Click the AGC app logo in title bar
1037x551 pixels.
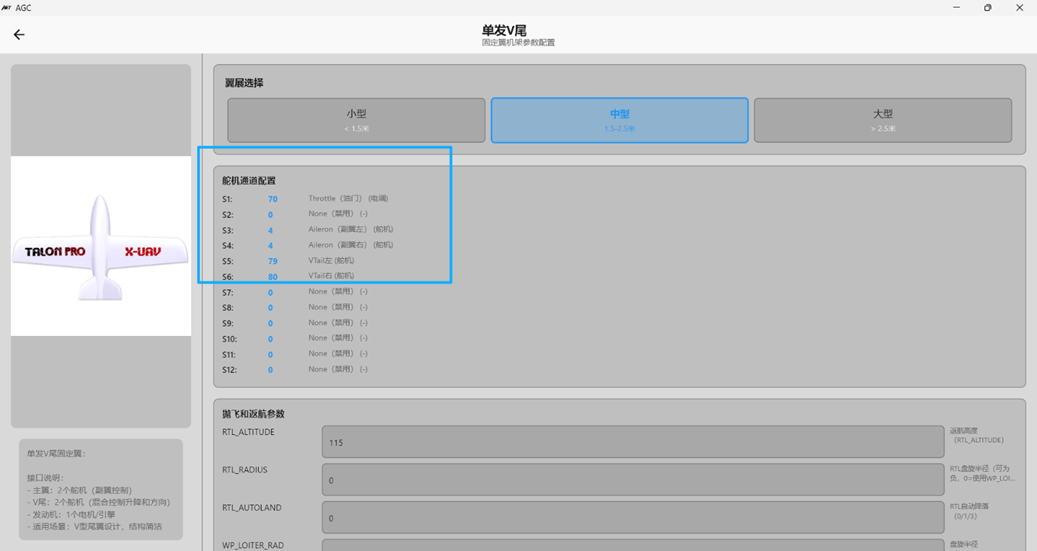pyautogui.click(x=8, y=7)
